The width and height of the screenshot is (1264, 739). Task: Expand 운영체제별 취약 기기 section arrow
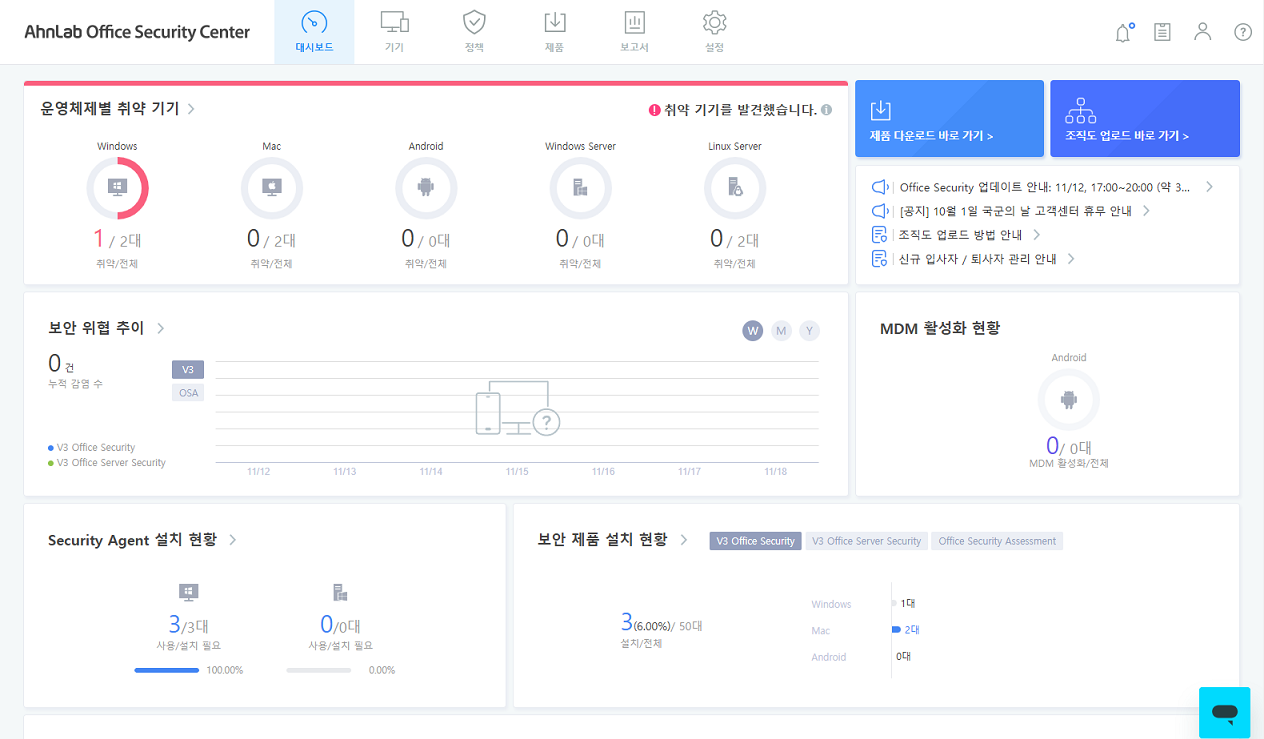(x=191, y=109)
